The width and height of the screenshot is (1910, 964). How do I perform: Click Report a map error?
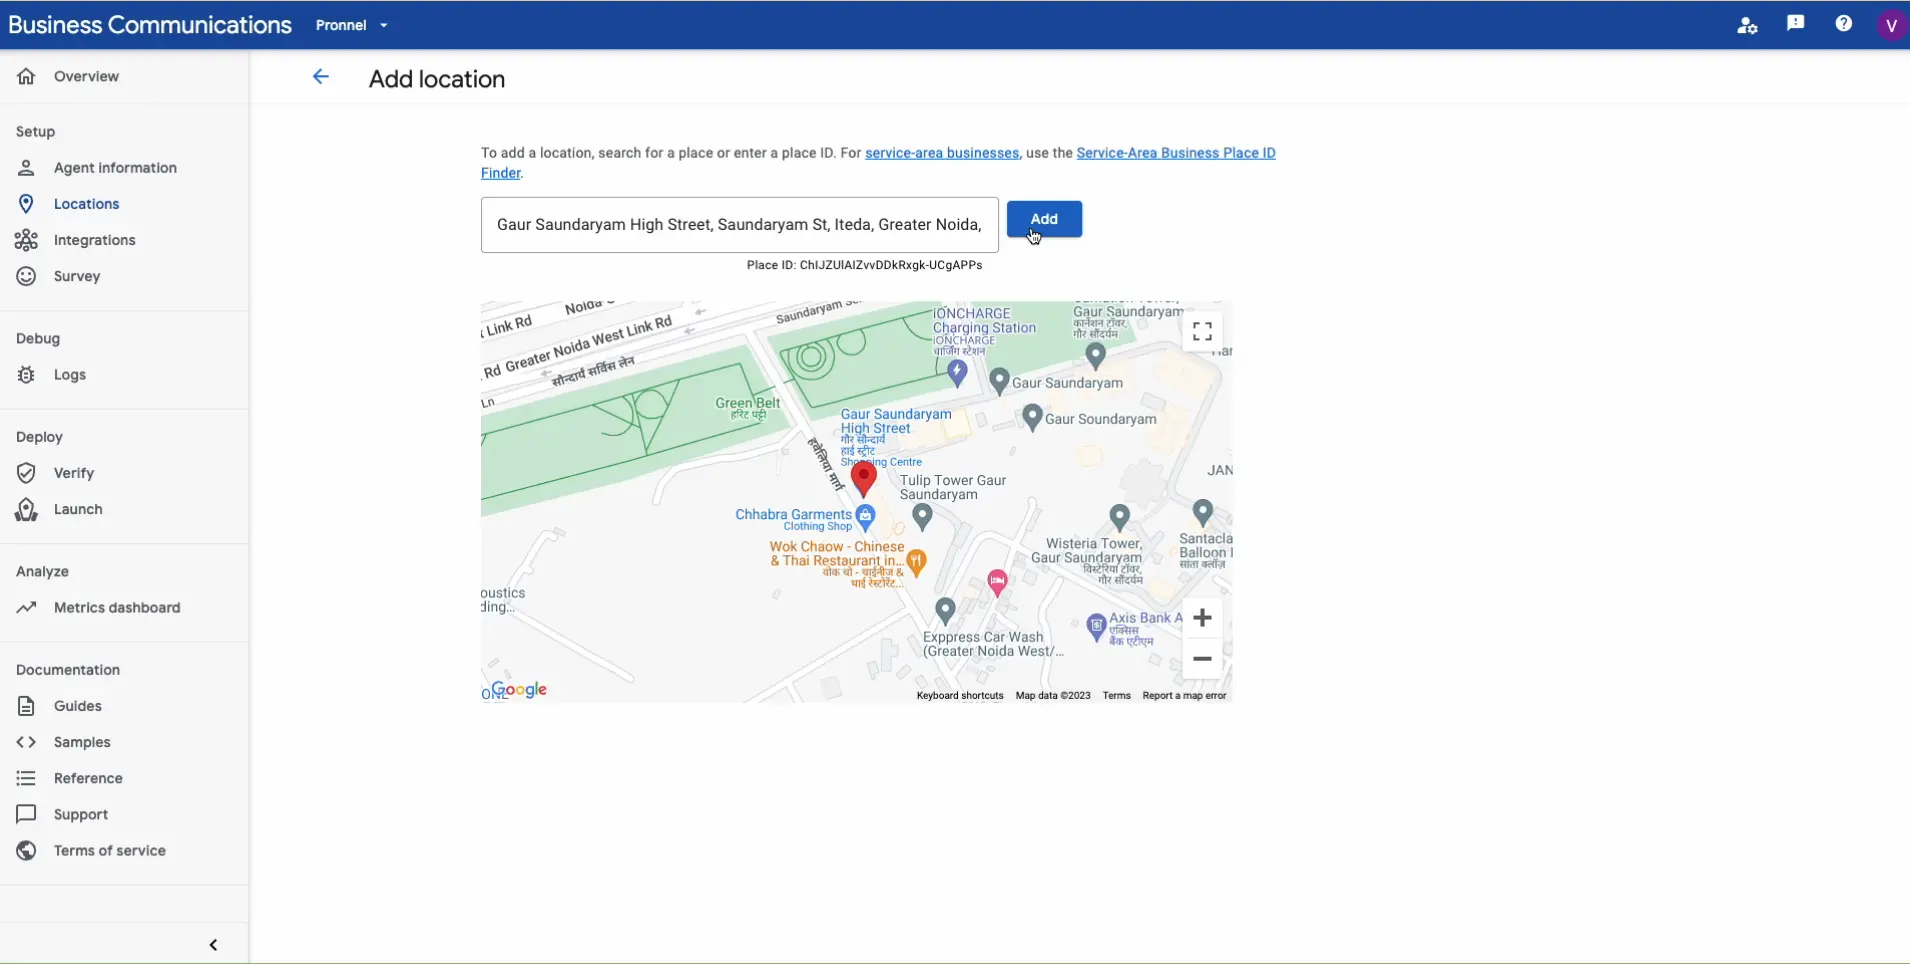(x=1184, y=695)
